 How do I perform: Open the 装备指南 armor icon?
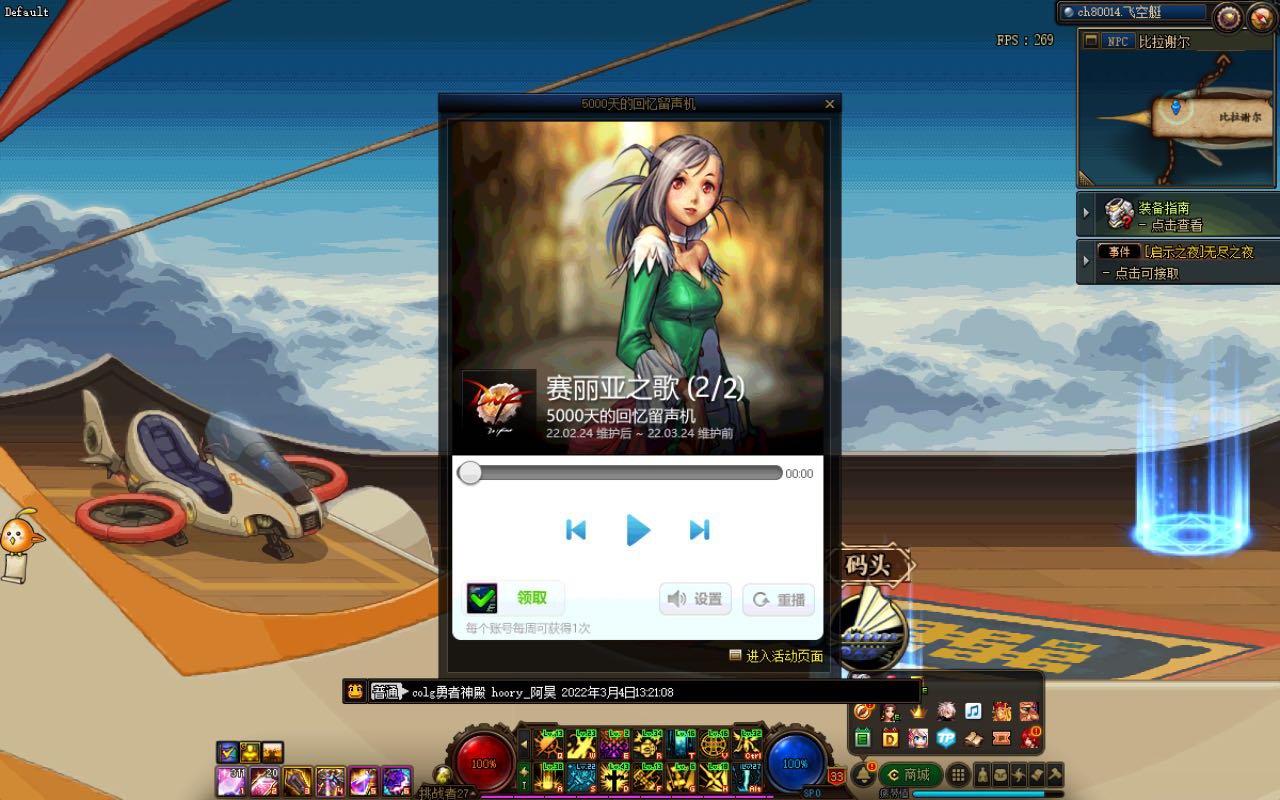point(1119,213)
